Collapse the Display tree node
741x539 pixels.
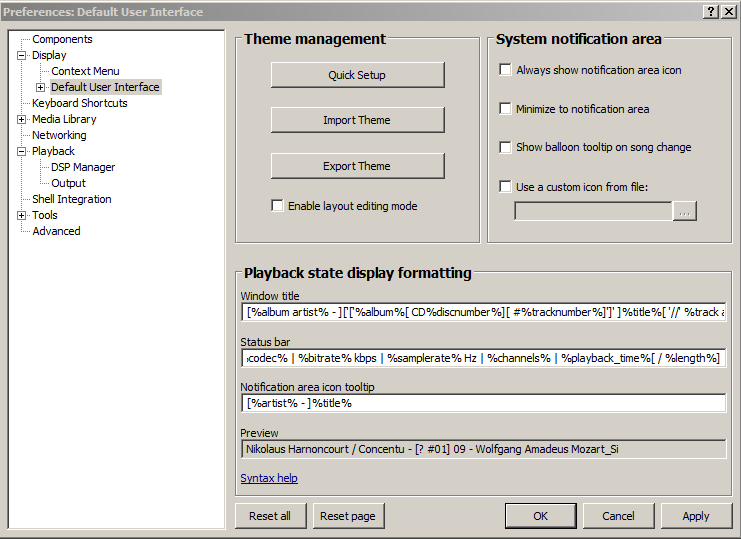pos(22,56)
